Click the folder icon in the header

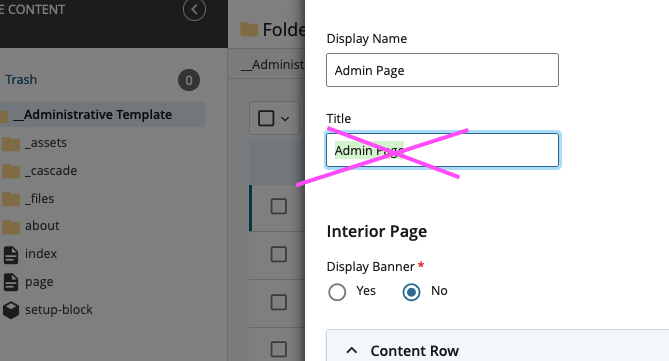coord(249,29)
